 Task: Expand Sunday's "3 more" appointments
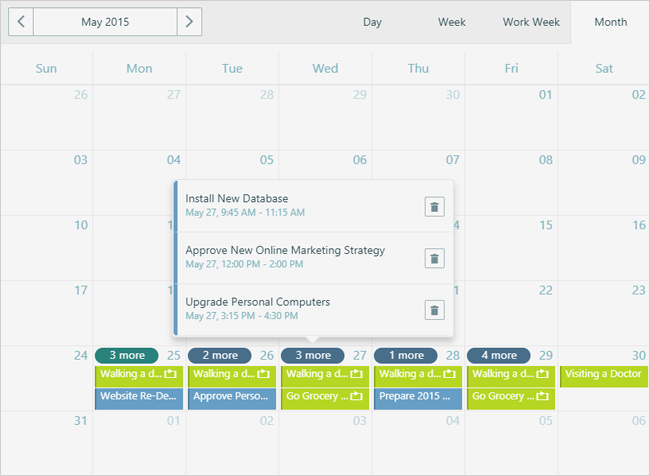tap(126, 355)
